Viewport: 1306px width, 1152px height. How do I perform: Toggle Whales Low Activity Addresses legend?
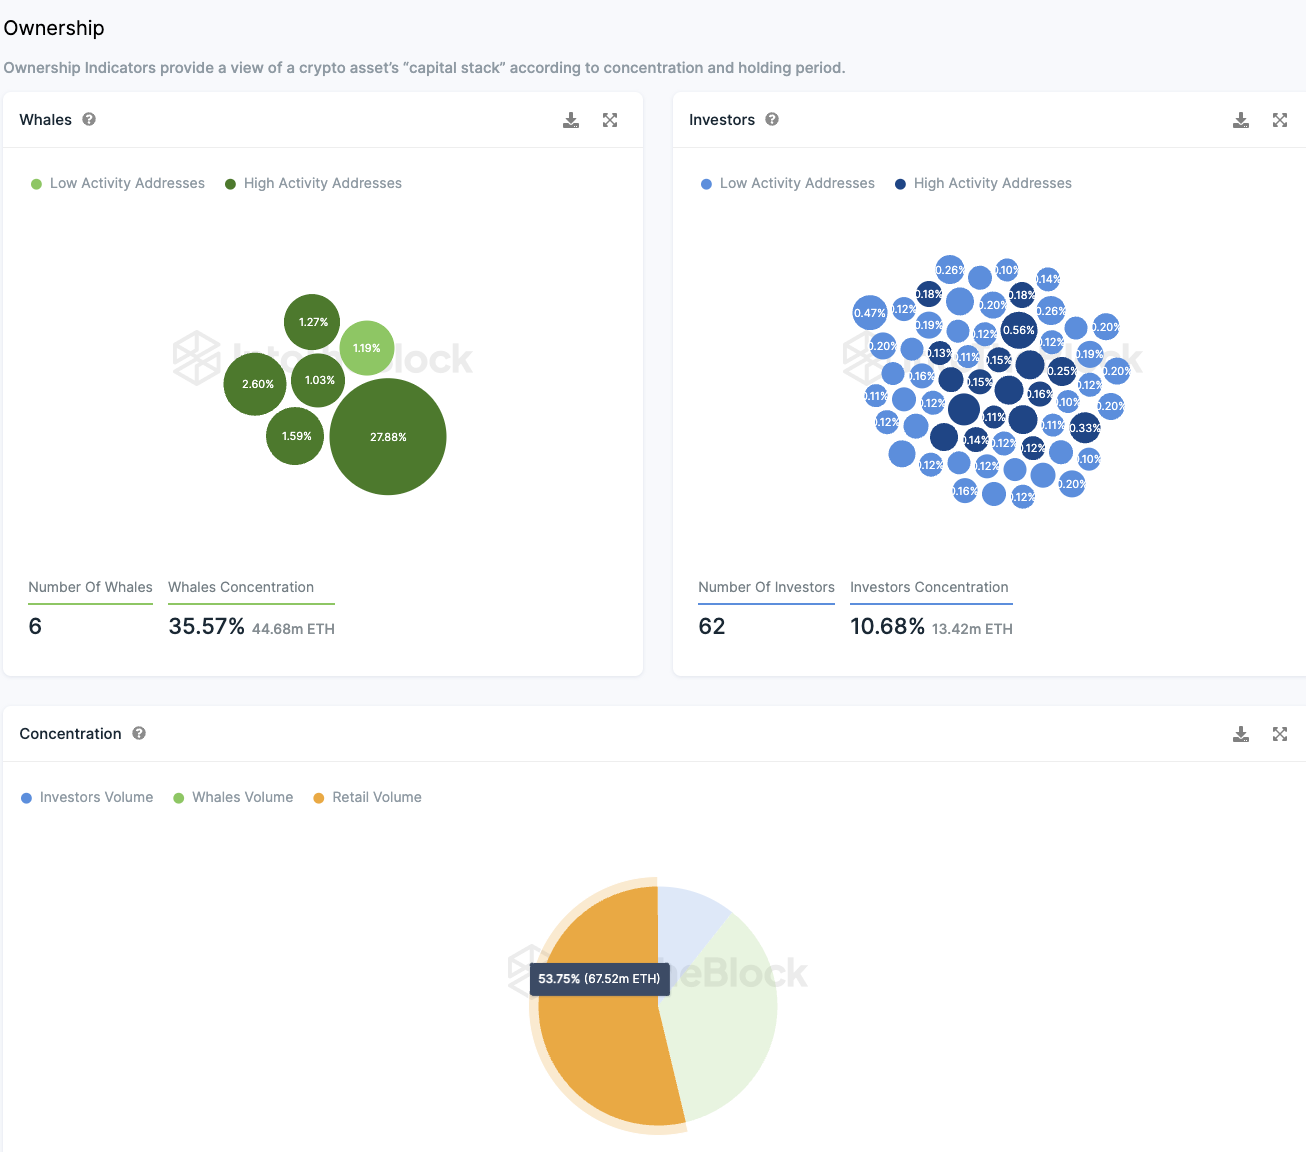118,183
